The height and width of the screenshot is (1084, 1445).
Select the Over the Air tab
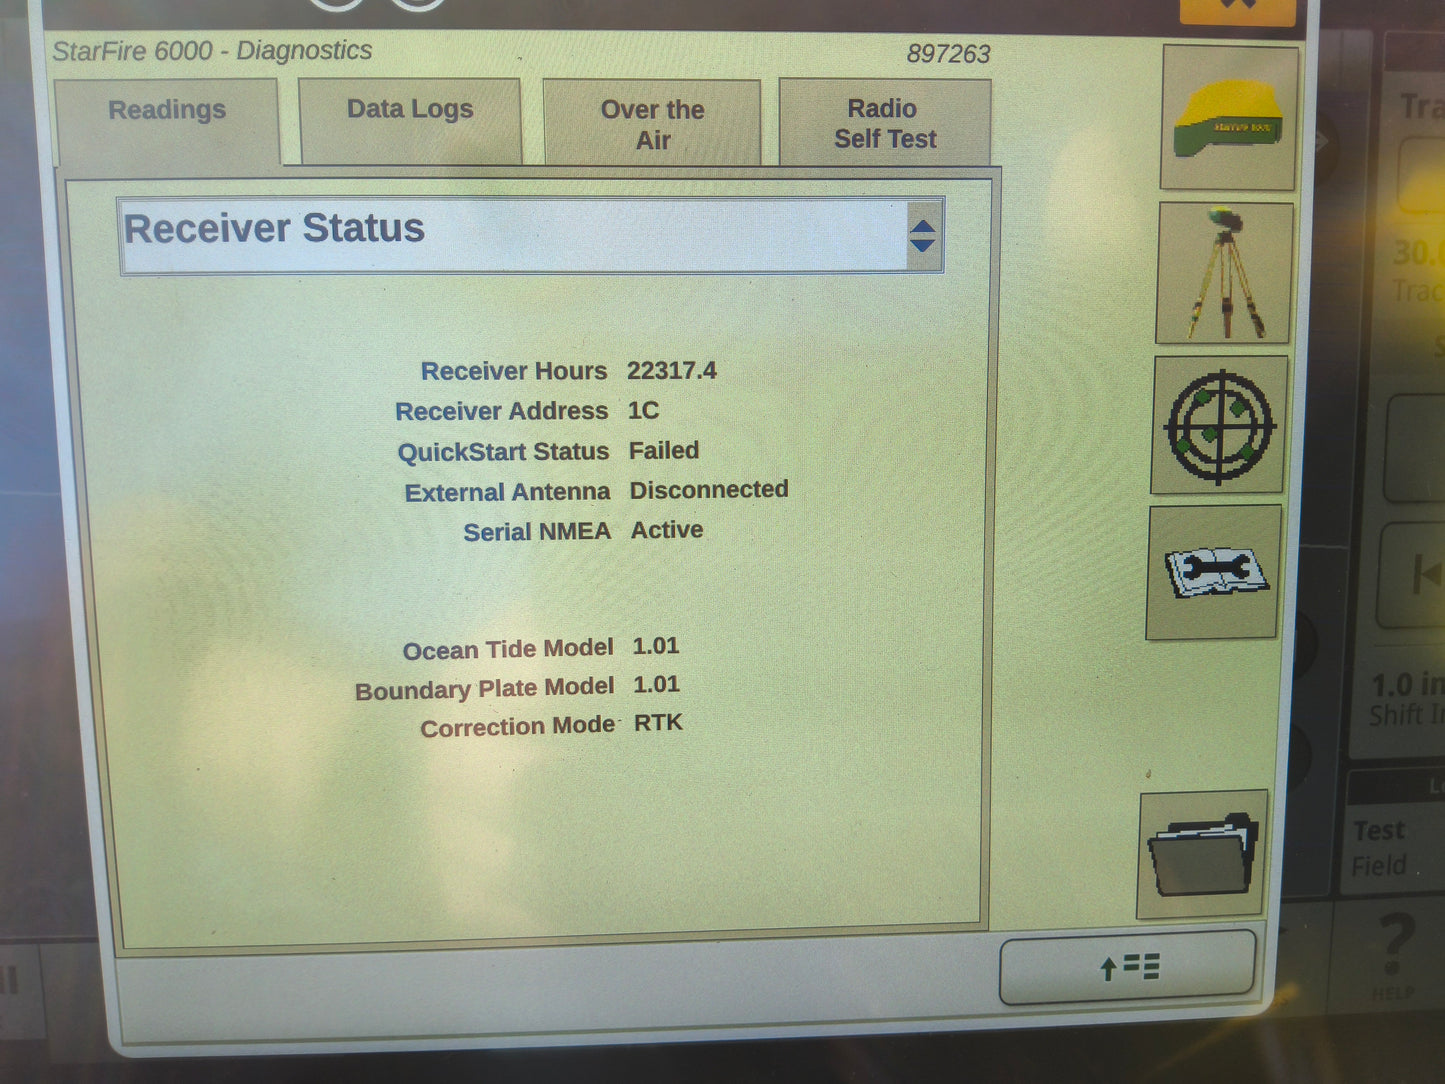click(x=652, y=123)
